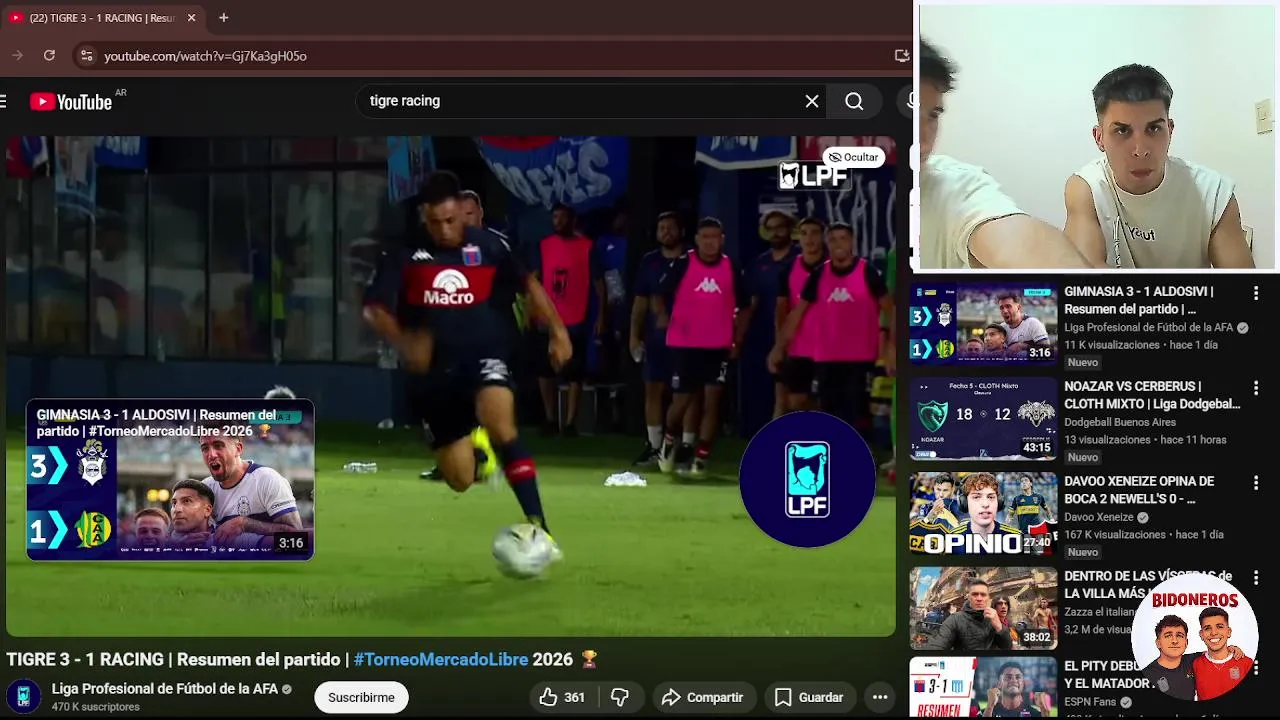Screen dimensions: 1280x720
Task: Open GIMNASIA 3 - 1 ALDOSIVI sidebar thumbnail
Action: click(x=983, y=324)
